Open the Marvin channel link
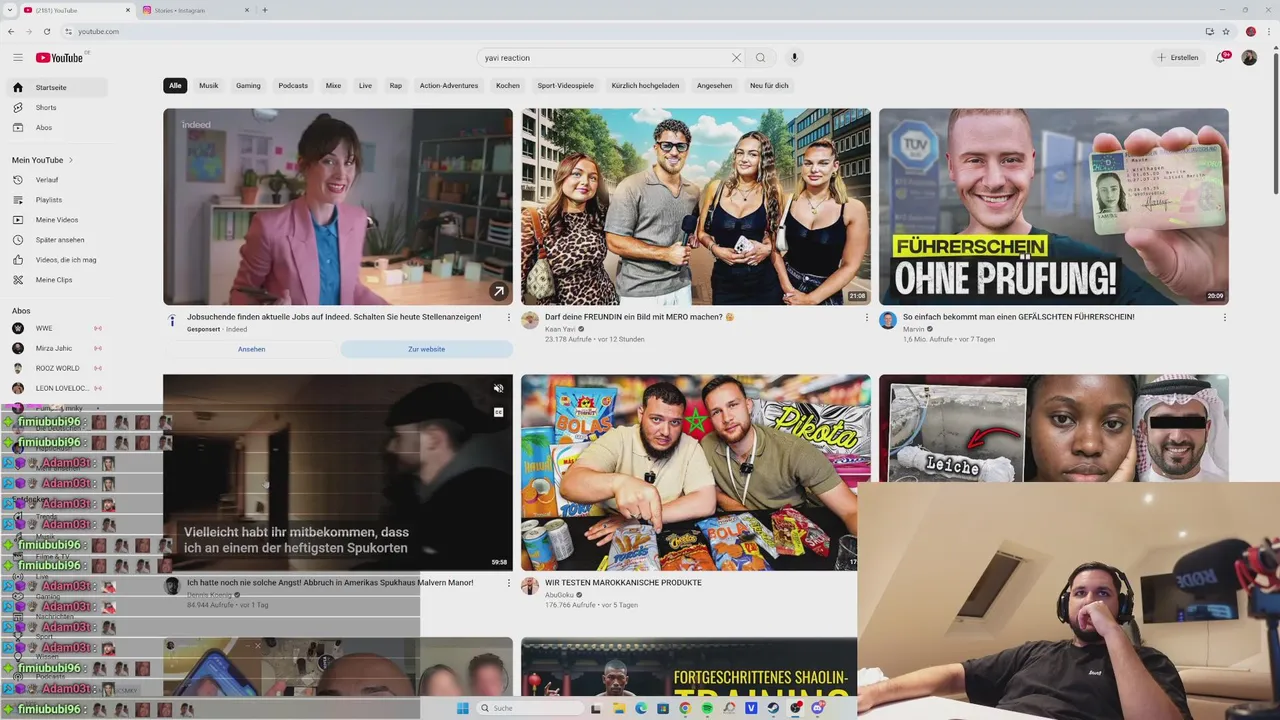 [x=914, y=329]
